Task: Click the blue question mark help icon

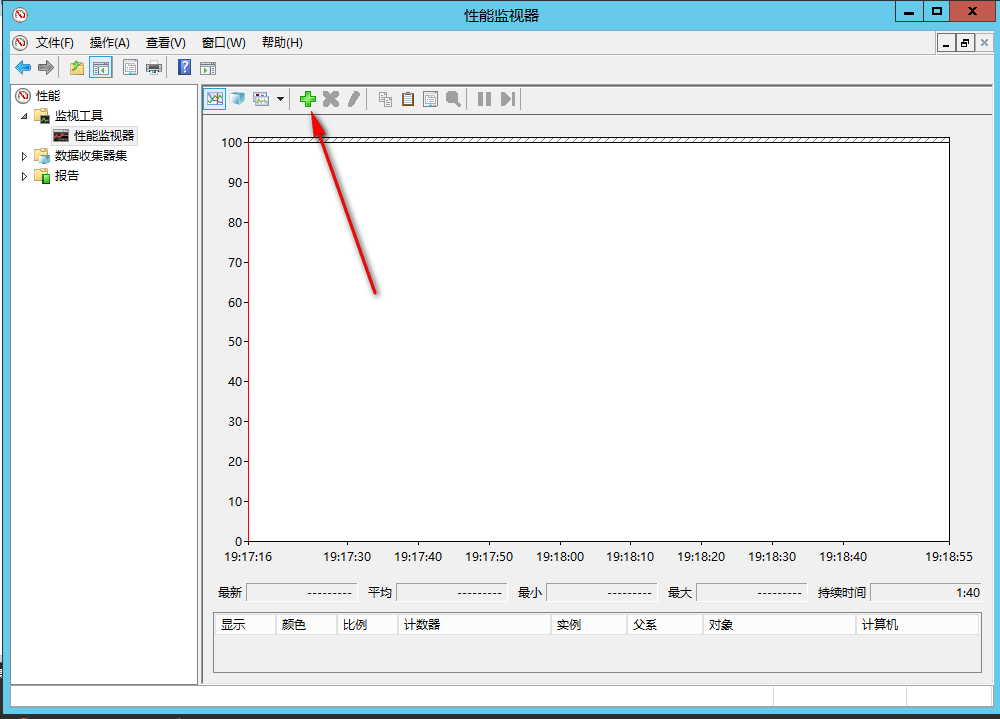Action: click(184, 68)
